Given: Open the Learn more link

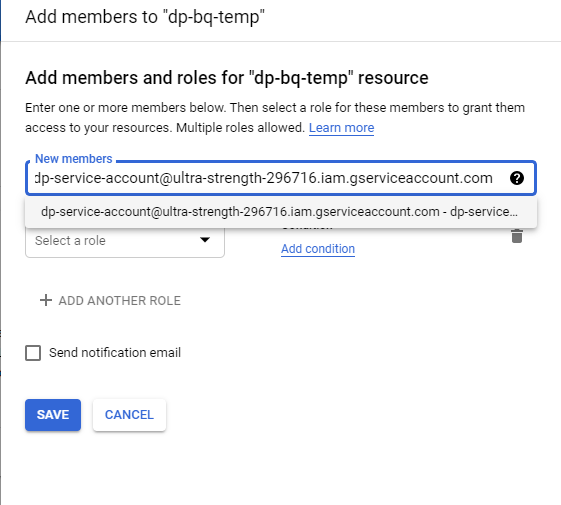Looking at the screenshot, I should (341, 128).
